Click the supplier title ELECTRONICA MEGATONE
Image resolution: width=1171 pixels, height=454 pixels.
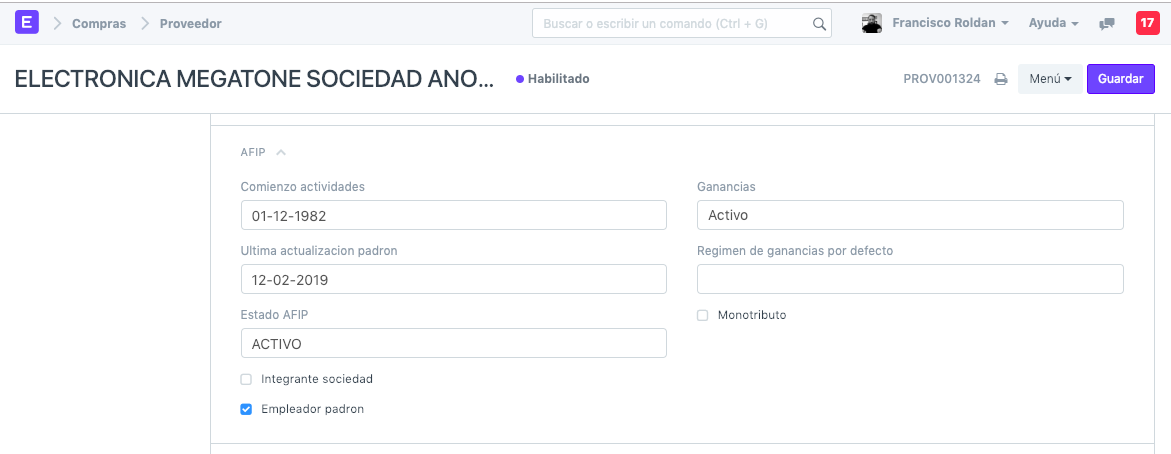255,79
